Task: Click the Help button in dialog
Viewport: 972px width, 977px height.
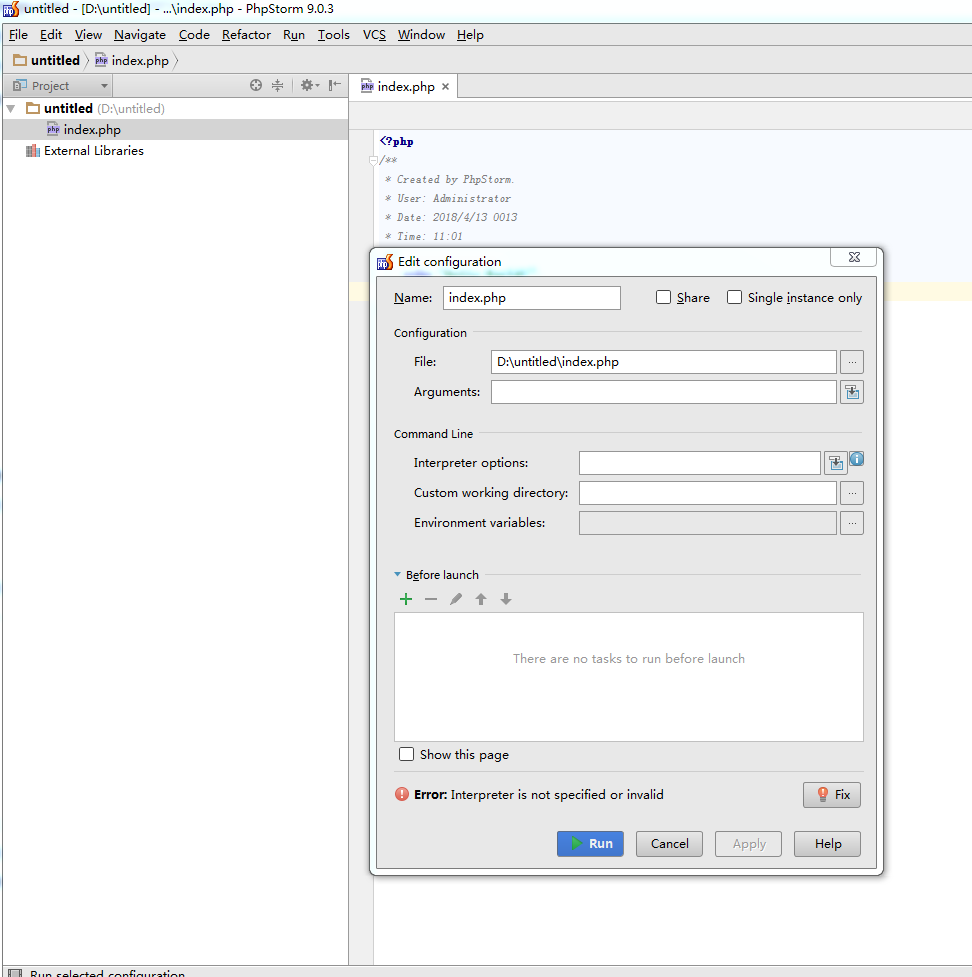Action: click(827, 844)
